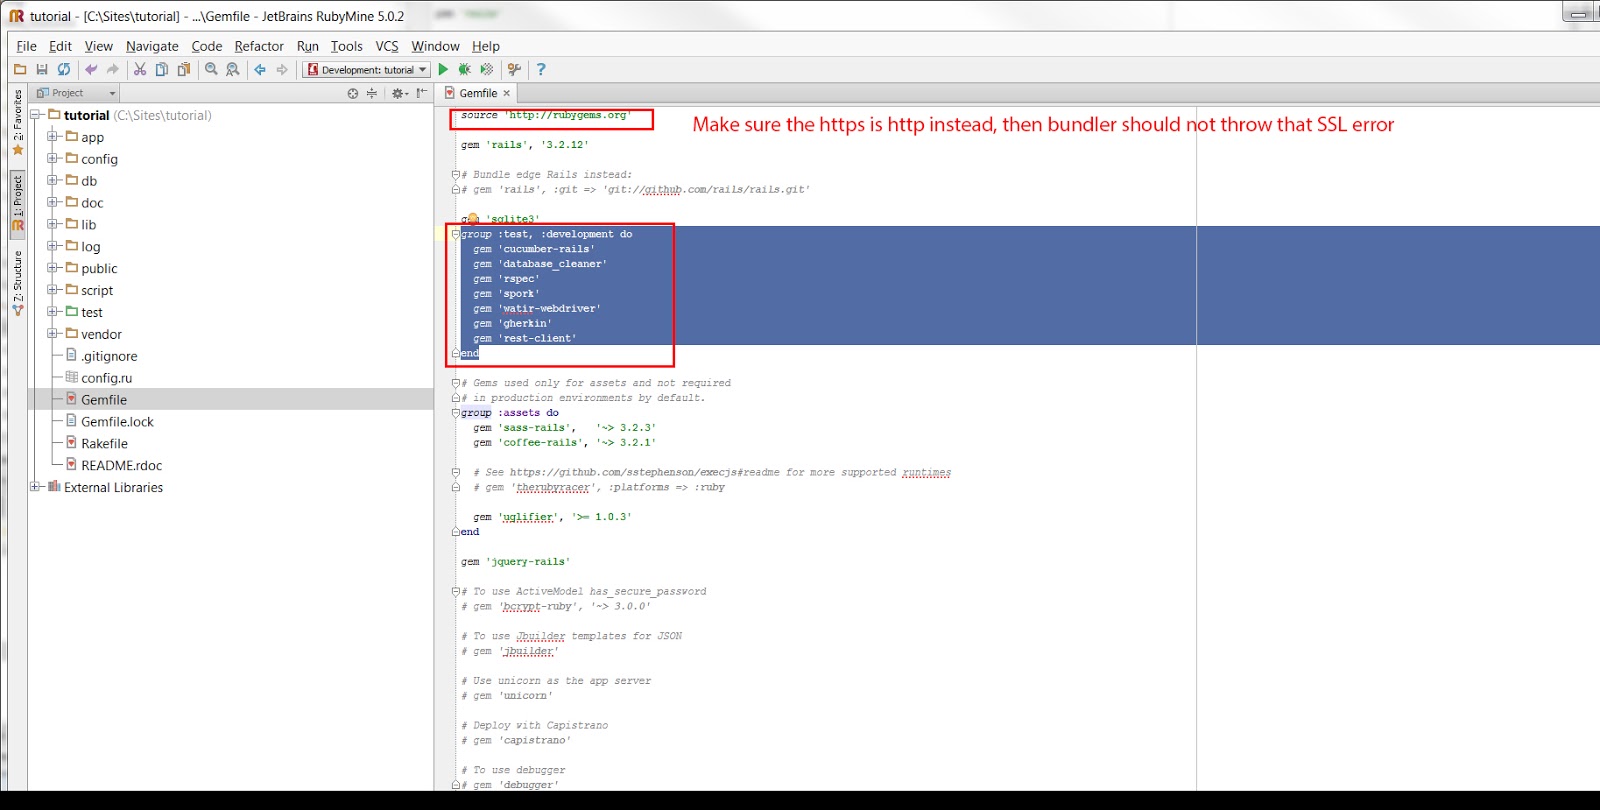
Task: Toggle the 1: Project tool window tab
Action: [17, 203]
